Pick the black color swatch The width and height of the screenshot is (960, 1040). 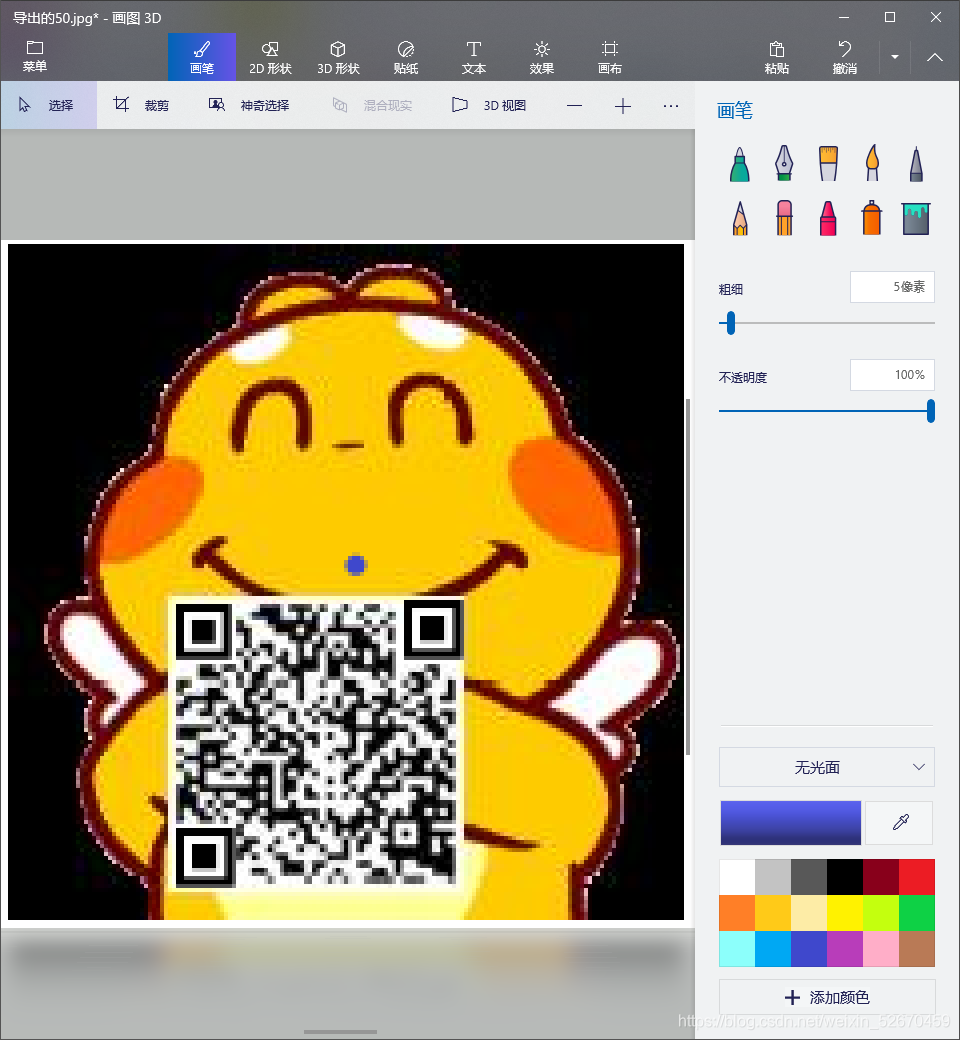pyautogui.click(x=845, y=877)
